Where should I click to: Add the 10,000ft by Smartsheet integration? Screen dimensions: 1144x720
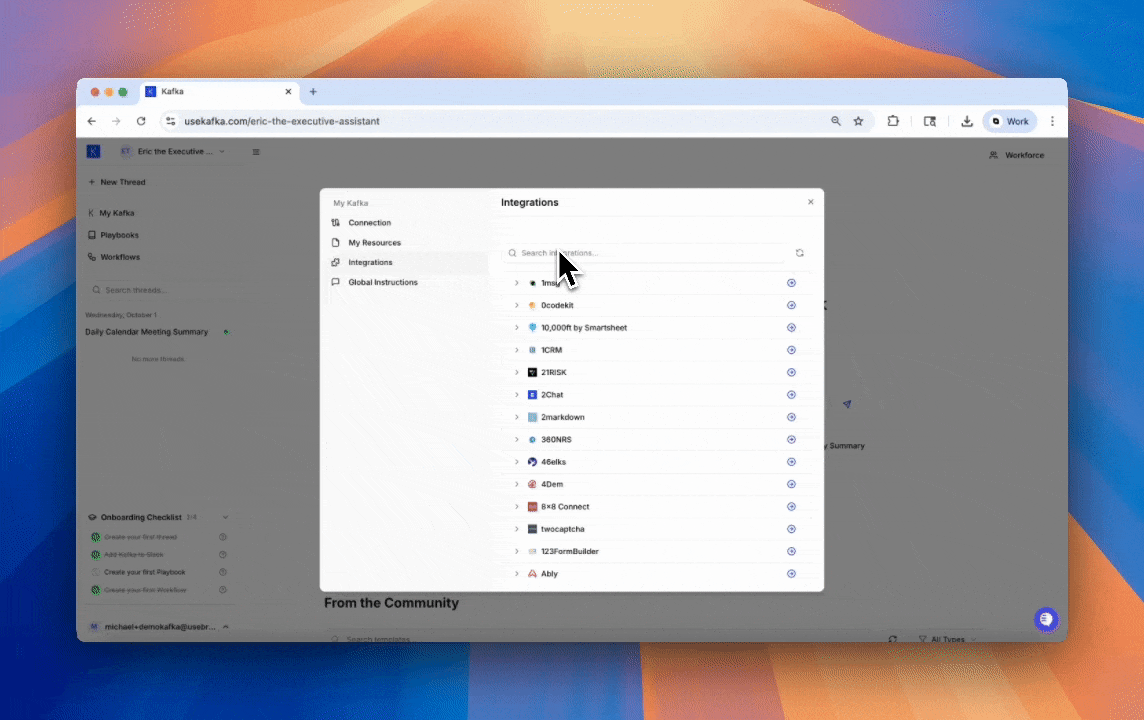point(791,327)
